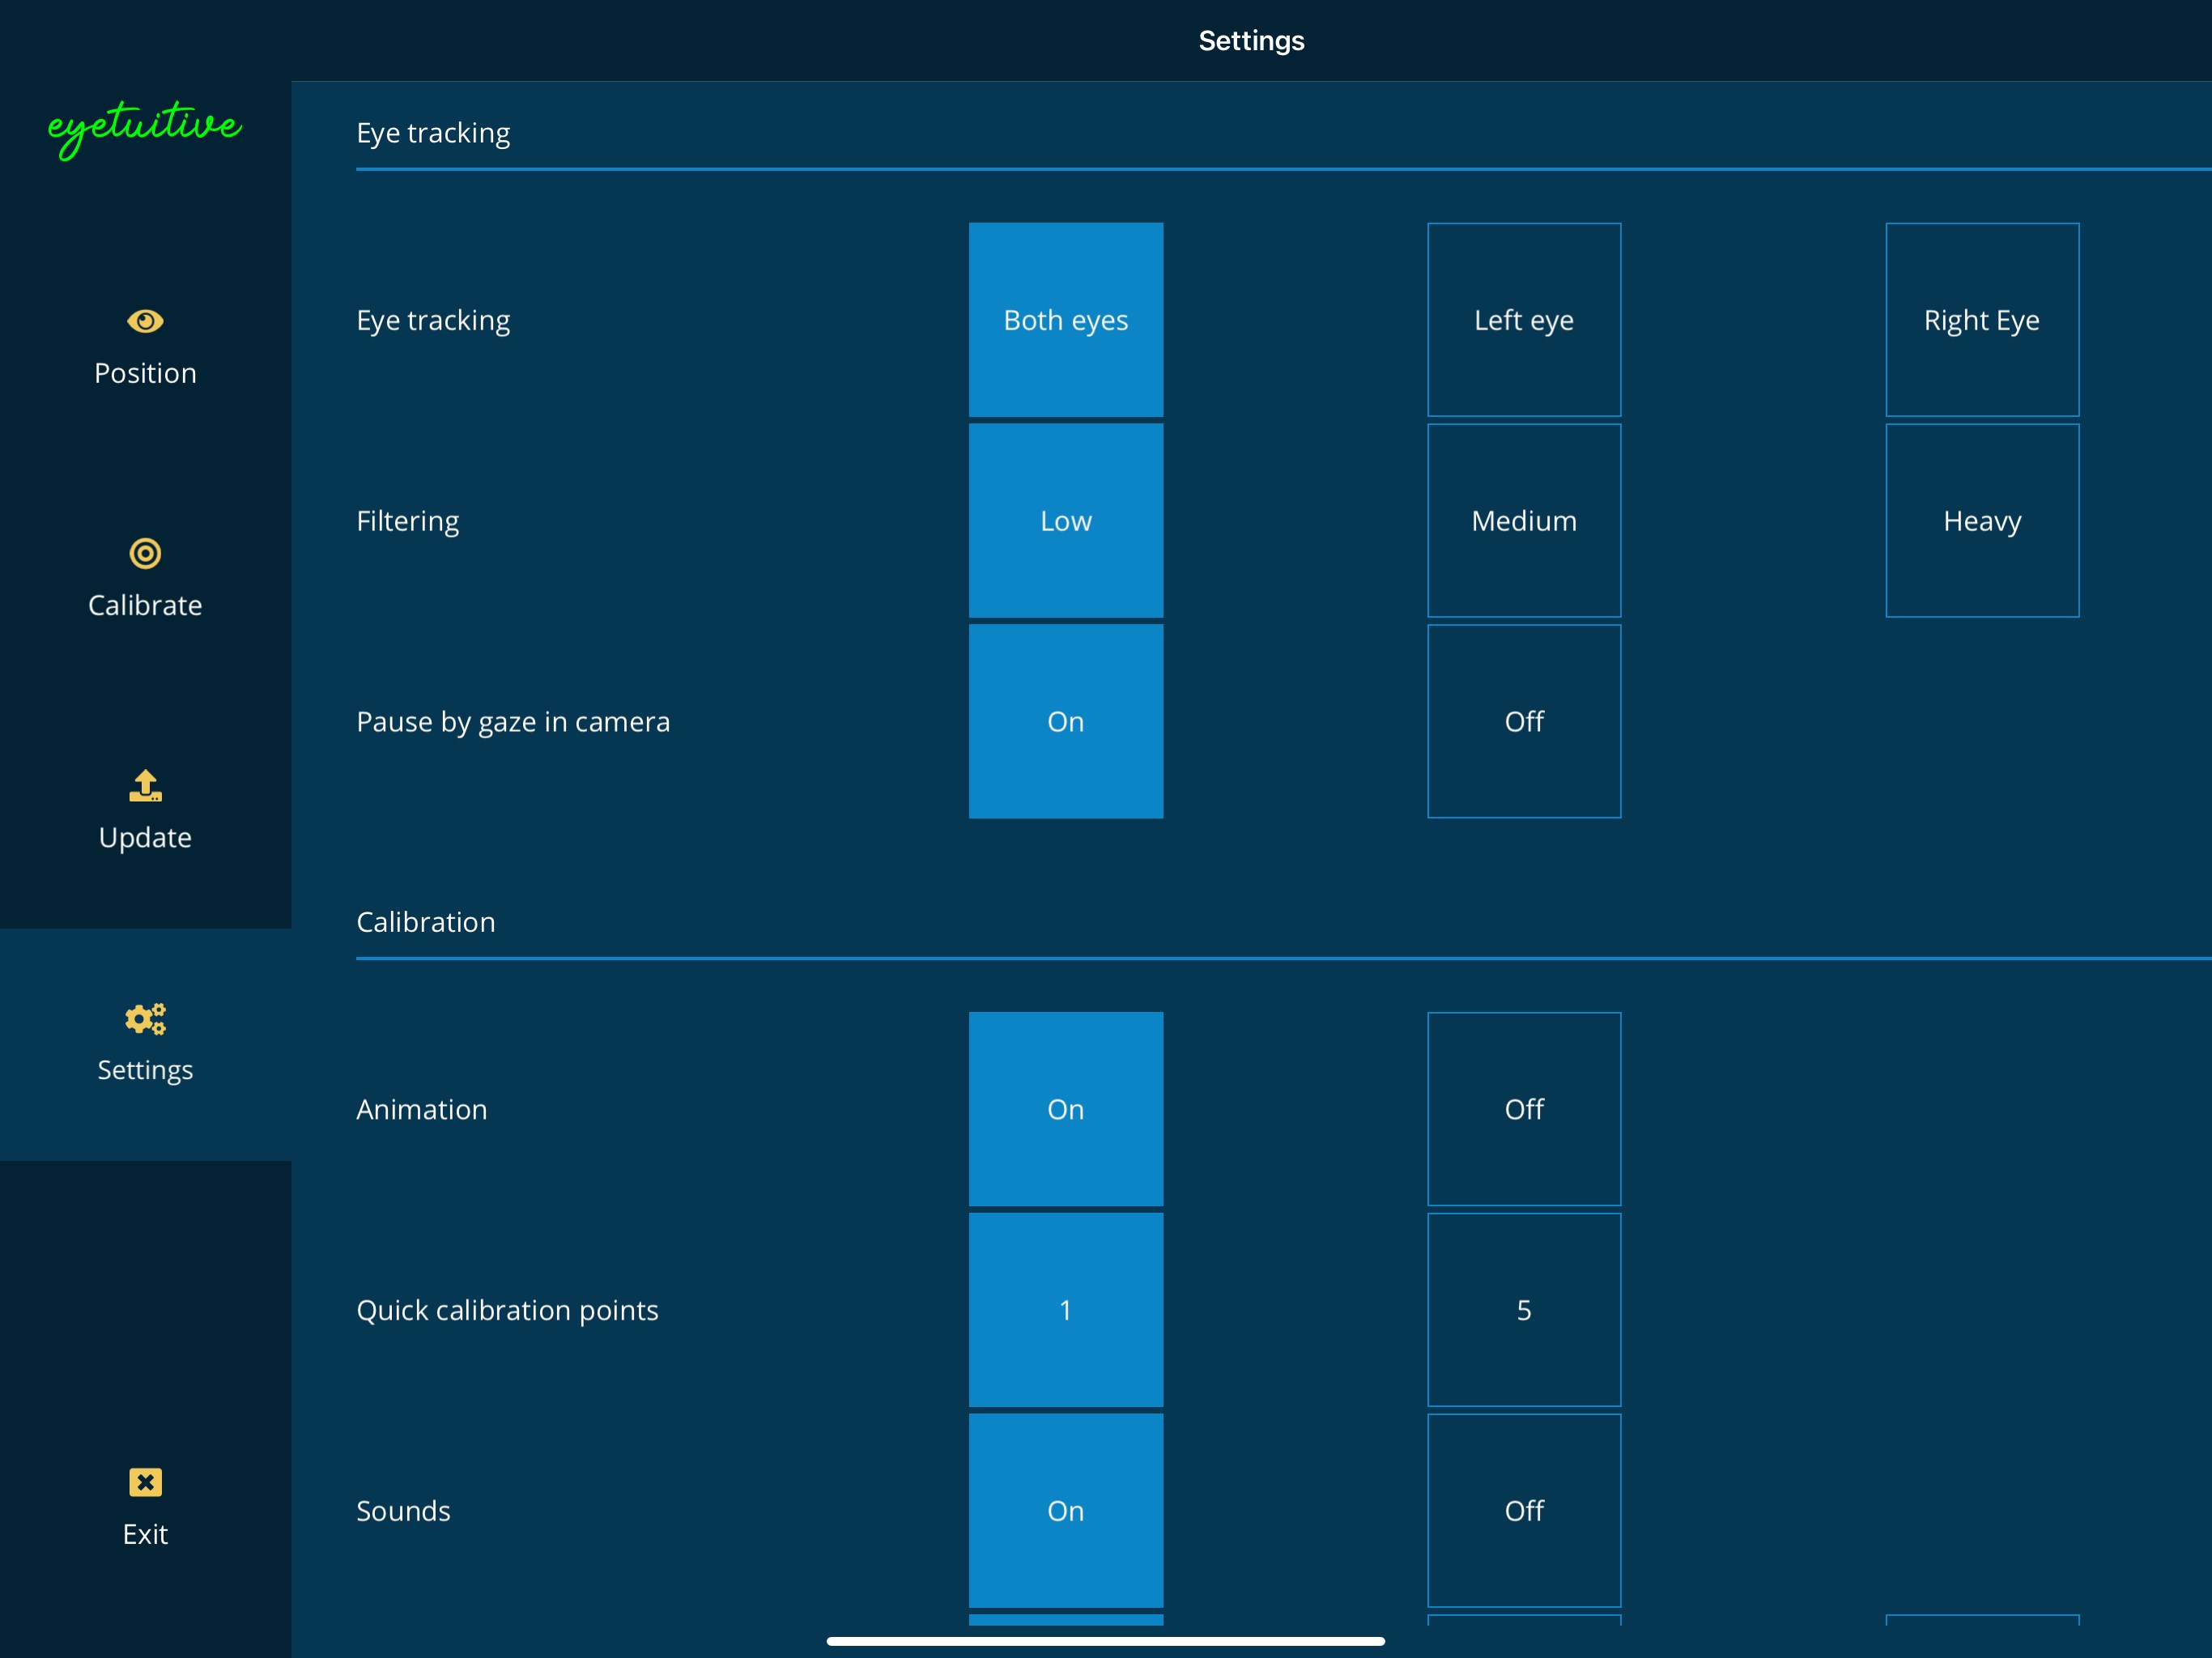Set quick calibration points to 5

coord(1523,1310)
